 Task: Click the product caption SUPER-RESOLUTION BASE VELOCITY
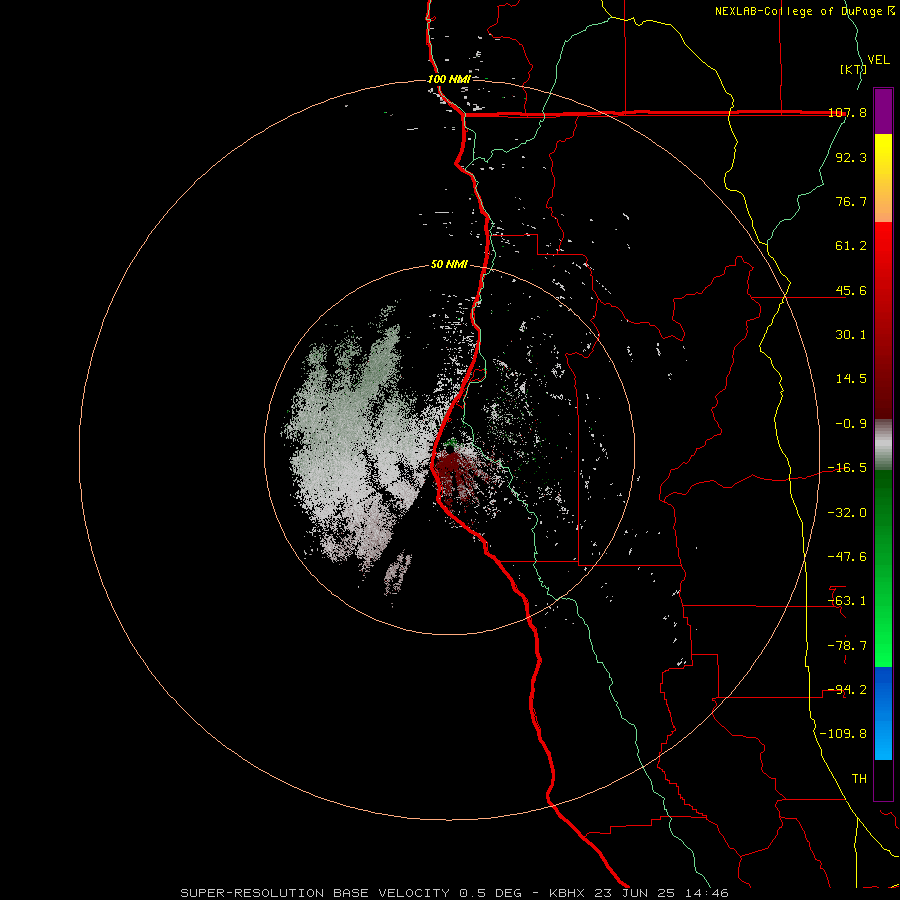315,893
